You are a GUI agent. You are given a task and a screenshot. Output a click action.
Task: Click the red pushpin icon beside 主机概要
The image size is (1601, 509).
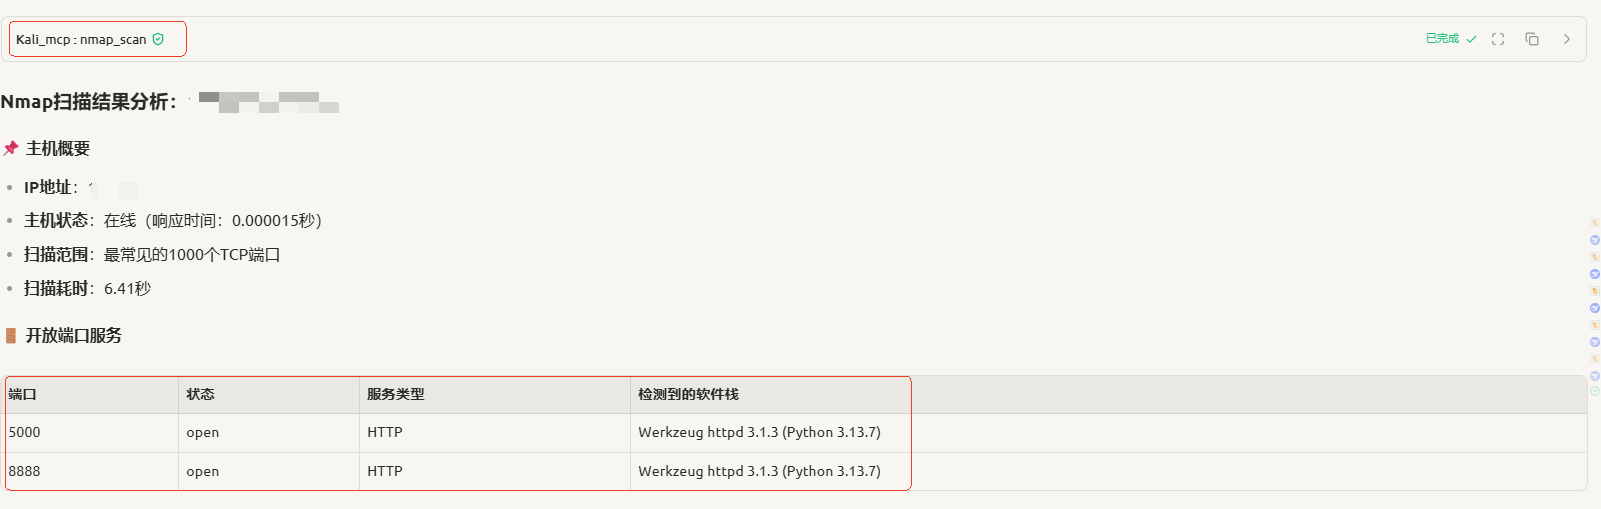[x=11, y=148]
